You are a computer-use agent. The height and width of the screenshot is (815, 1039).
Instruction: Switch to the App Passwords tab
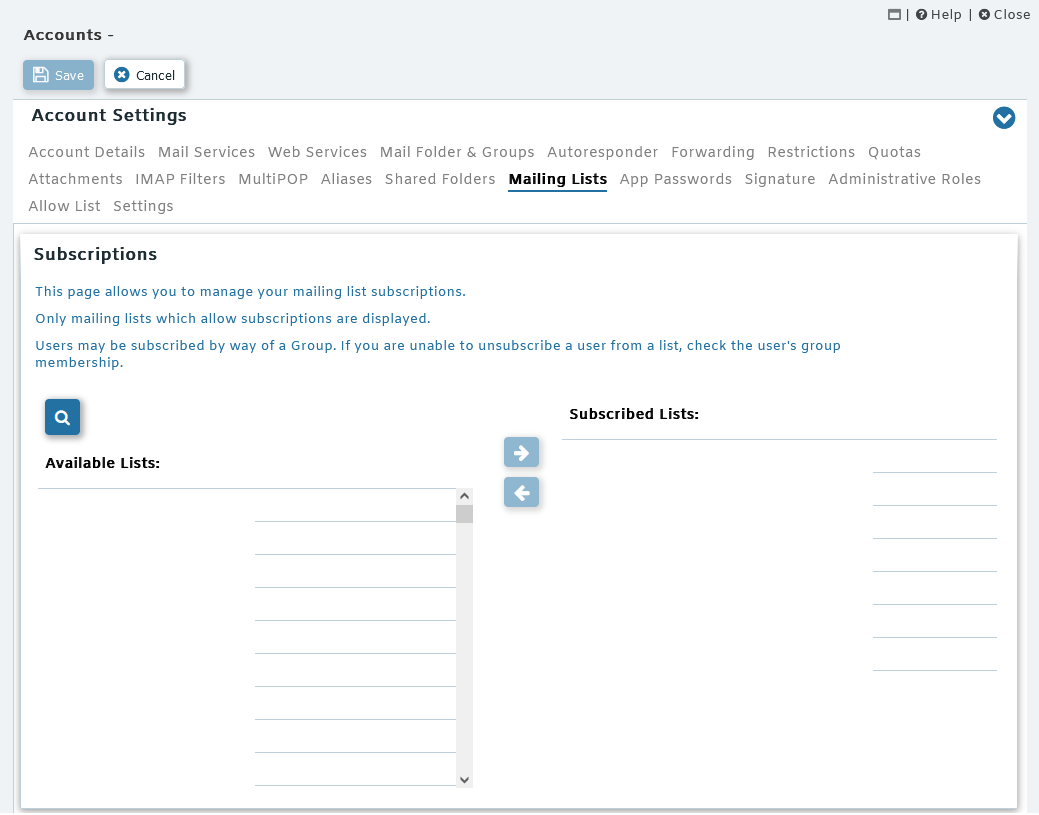(675, 179)
